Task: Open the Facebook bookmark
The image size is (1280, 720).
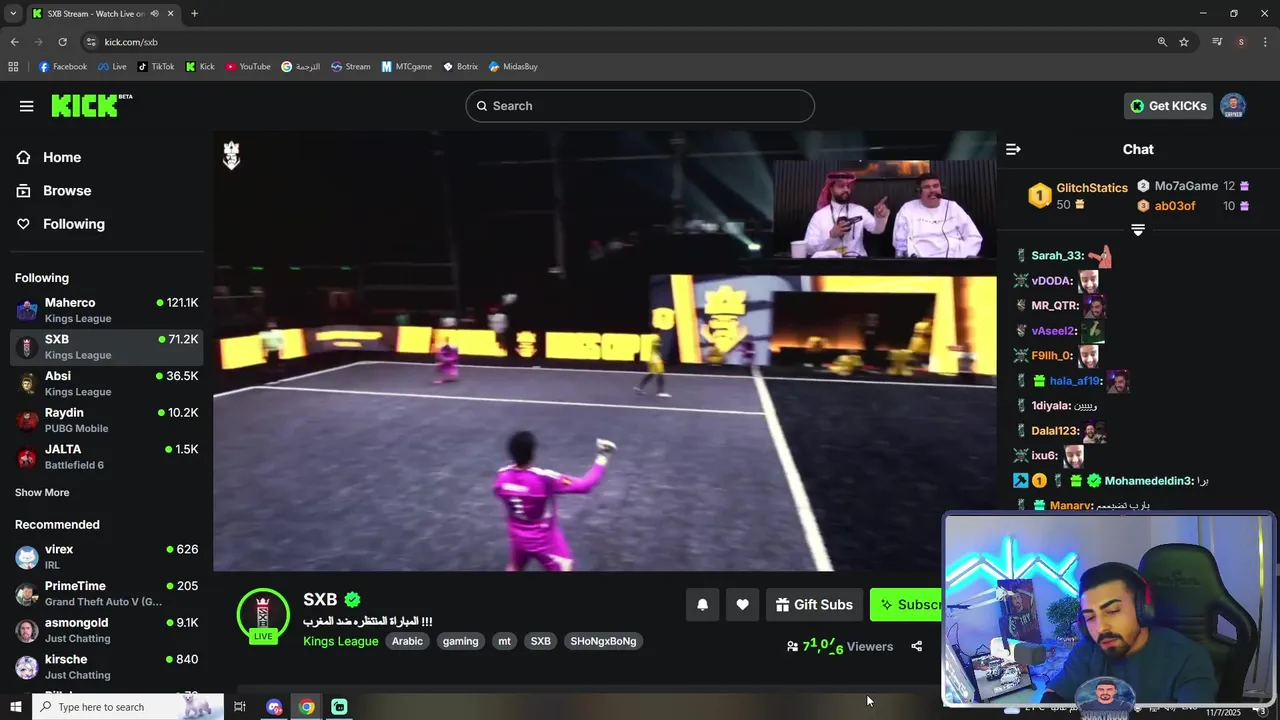Action: (63, 67)
